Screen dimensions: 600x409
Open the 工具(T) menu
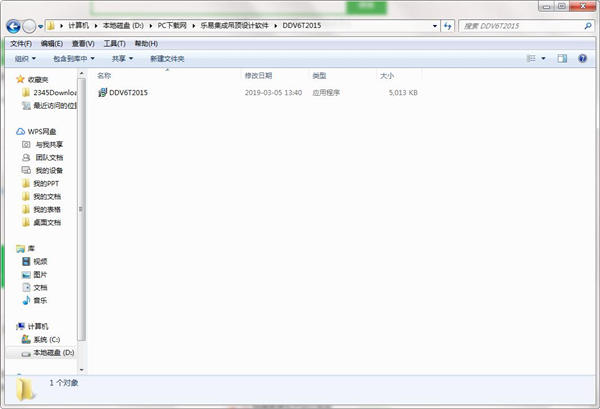[x=114, y=44]
